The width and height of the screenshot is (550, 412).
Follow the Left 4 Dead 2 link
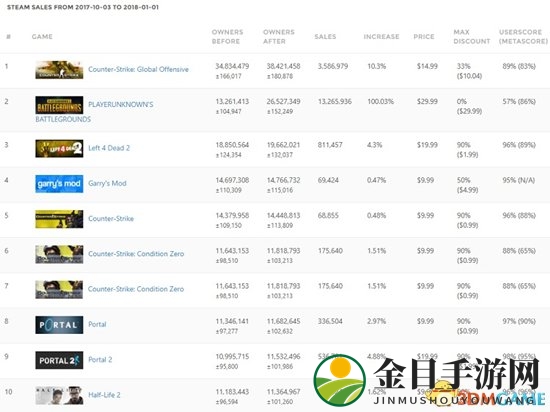click(x=109, y=148)
